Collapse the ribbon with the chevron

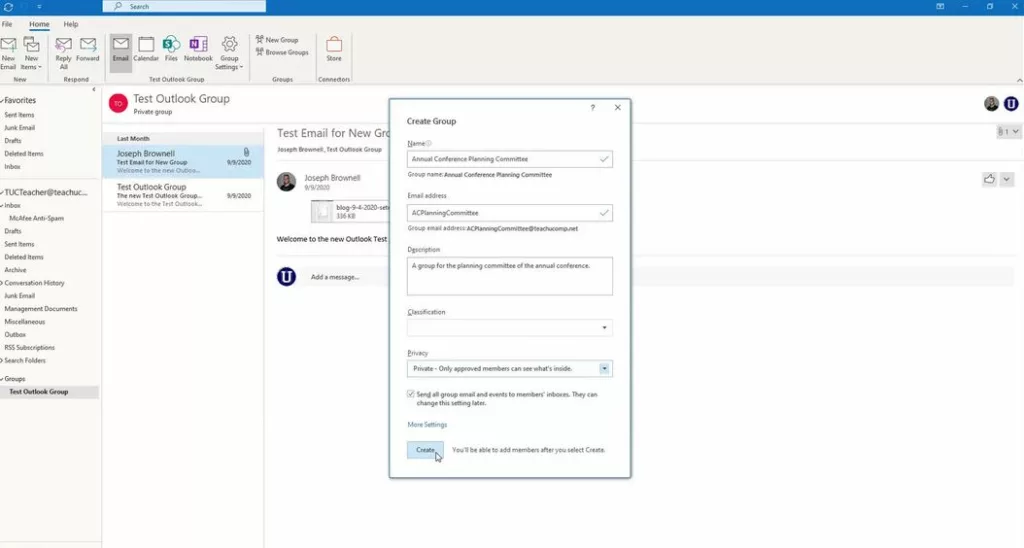1019,80
